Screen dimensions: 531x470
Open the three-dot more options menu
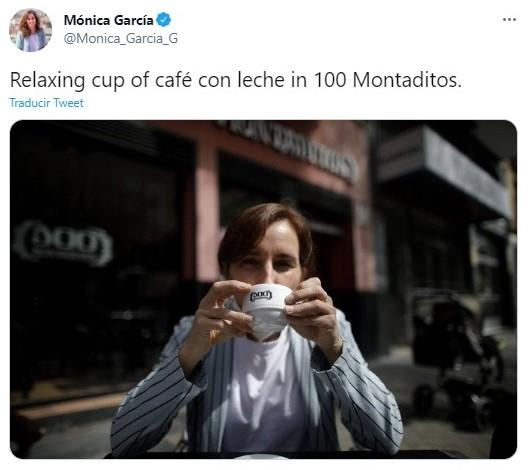click(x=509, y=20)
